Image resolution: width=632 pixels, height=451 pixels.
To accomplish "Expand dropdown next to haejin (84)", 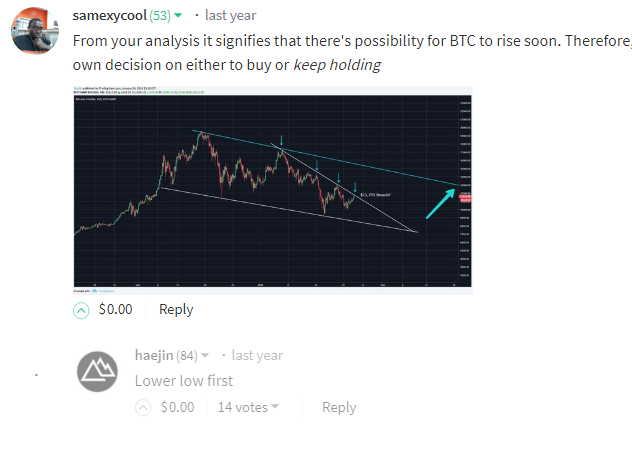I will [x=205, y=355].
